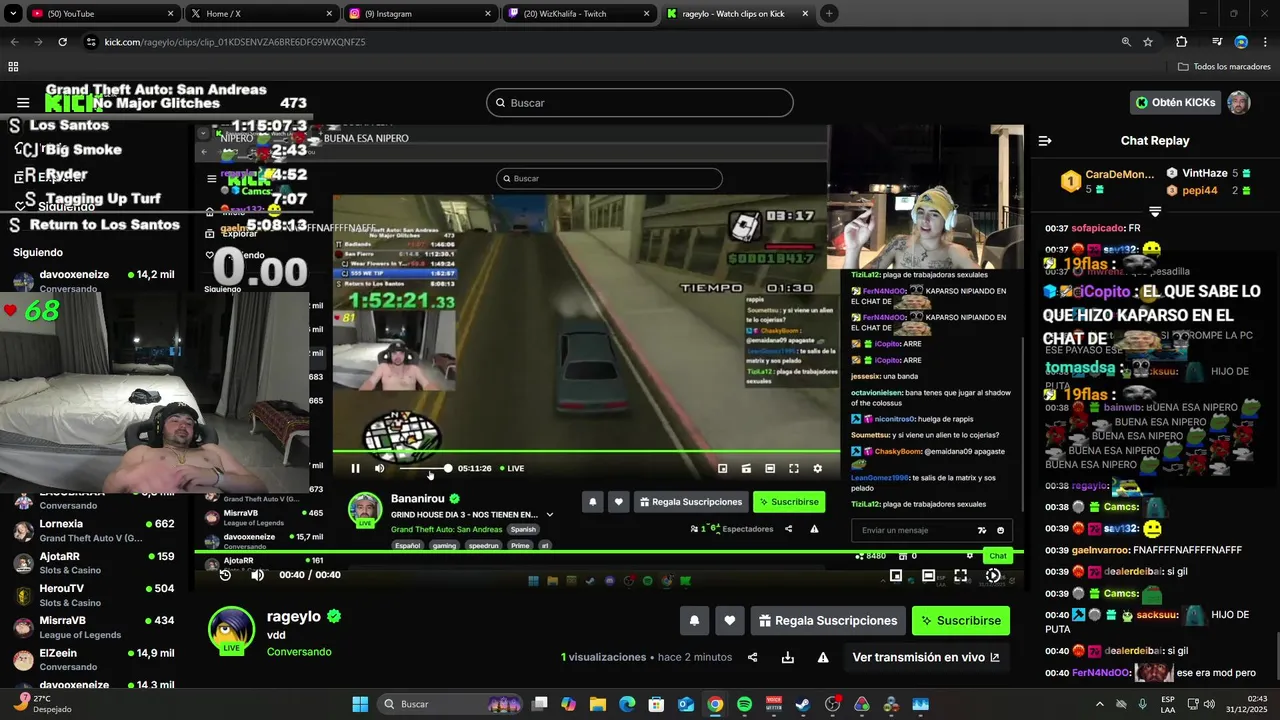The width and height of the screenshot is (1280, 720).
Task: Mute the clip volume speaker icon
Action: (x=257, y=575)
